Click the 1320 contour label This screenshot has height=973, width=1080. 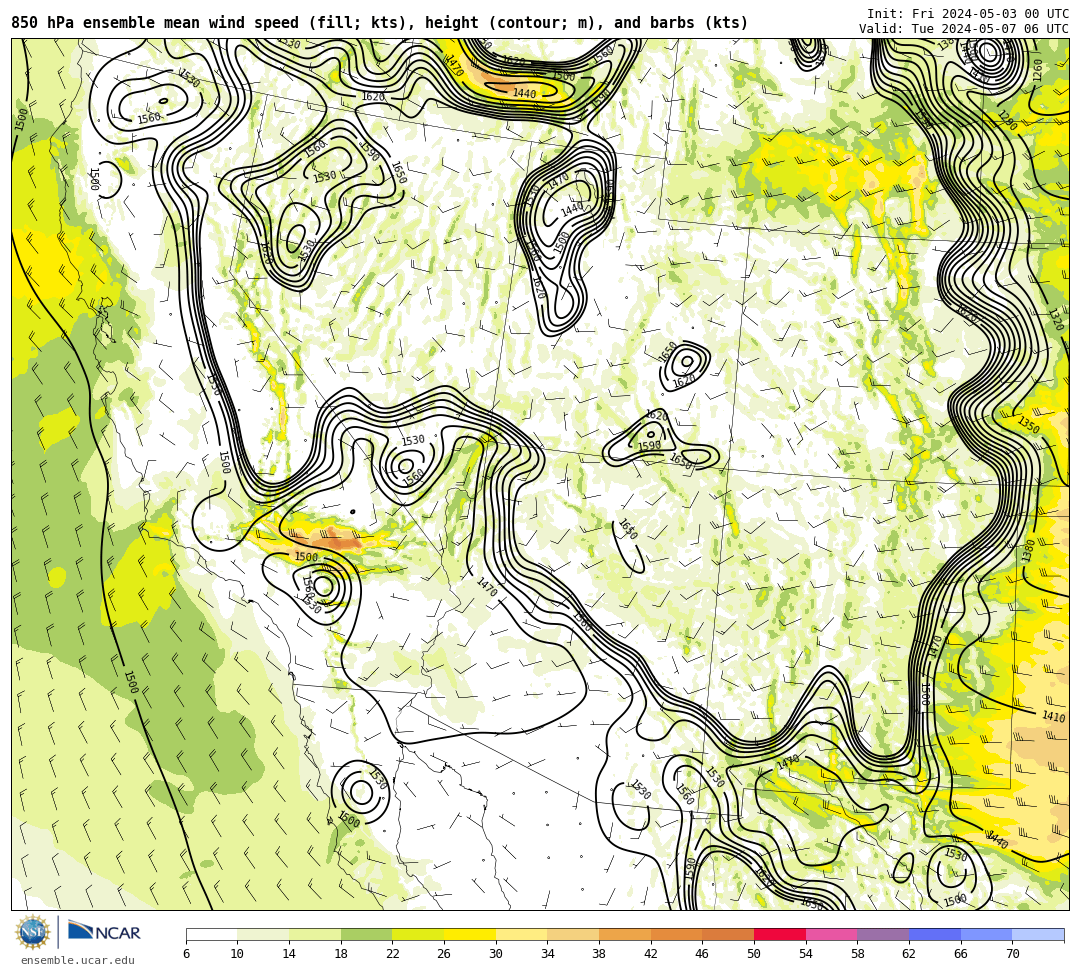1057,320
